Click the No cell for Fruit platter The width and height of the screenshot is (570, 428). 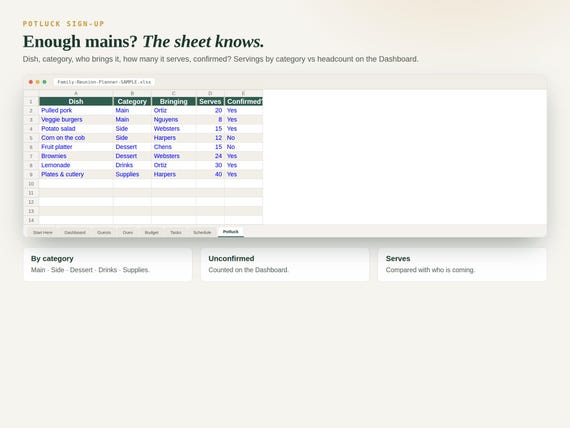click(244, 147)
